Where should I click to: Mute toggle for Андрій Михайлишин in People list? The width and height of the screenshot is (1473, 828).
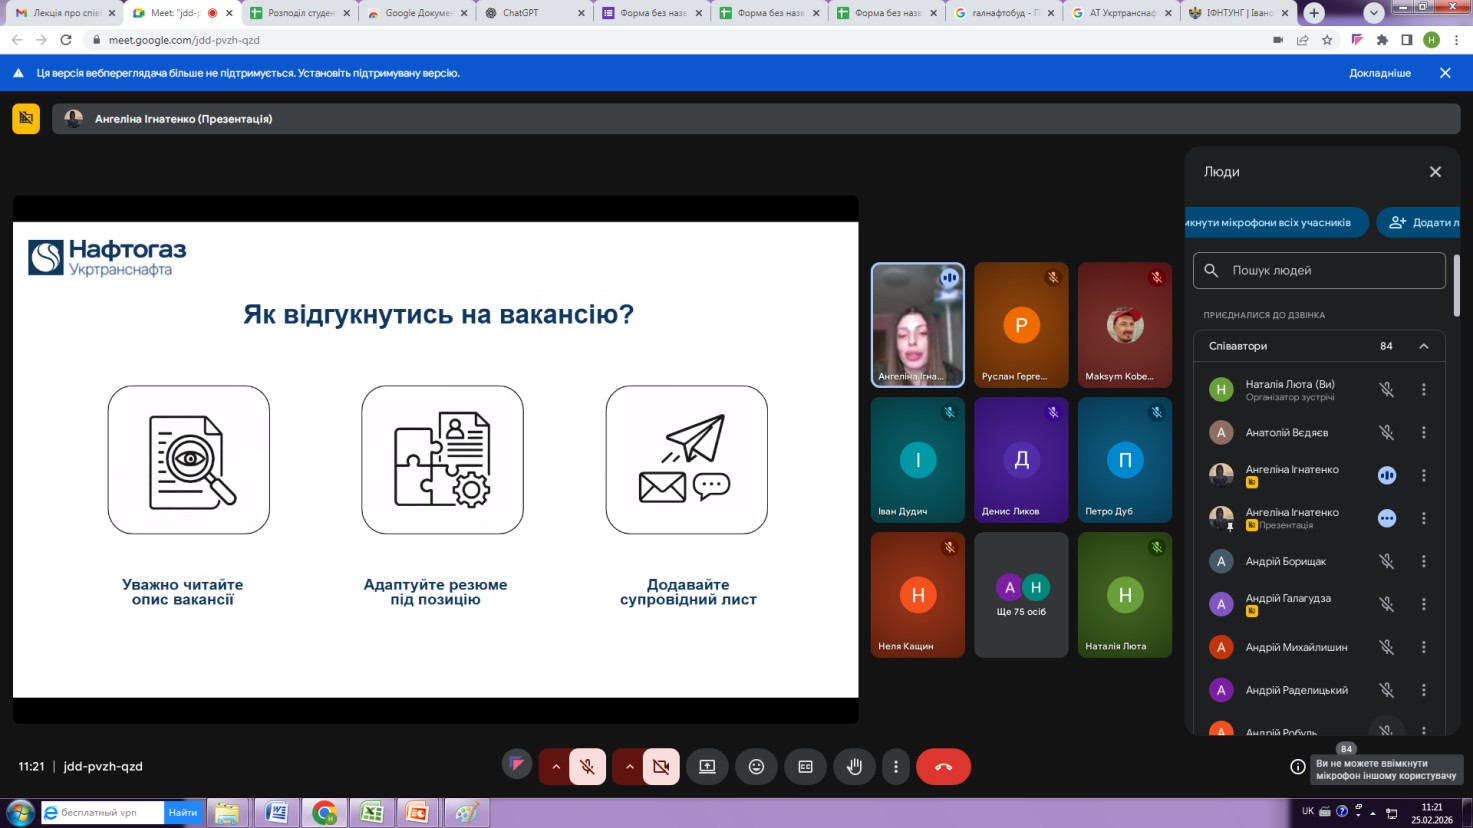pos(1387,647)
